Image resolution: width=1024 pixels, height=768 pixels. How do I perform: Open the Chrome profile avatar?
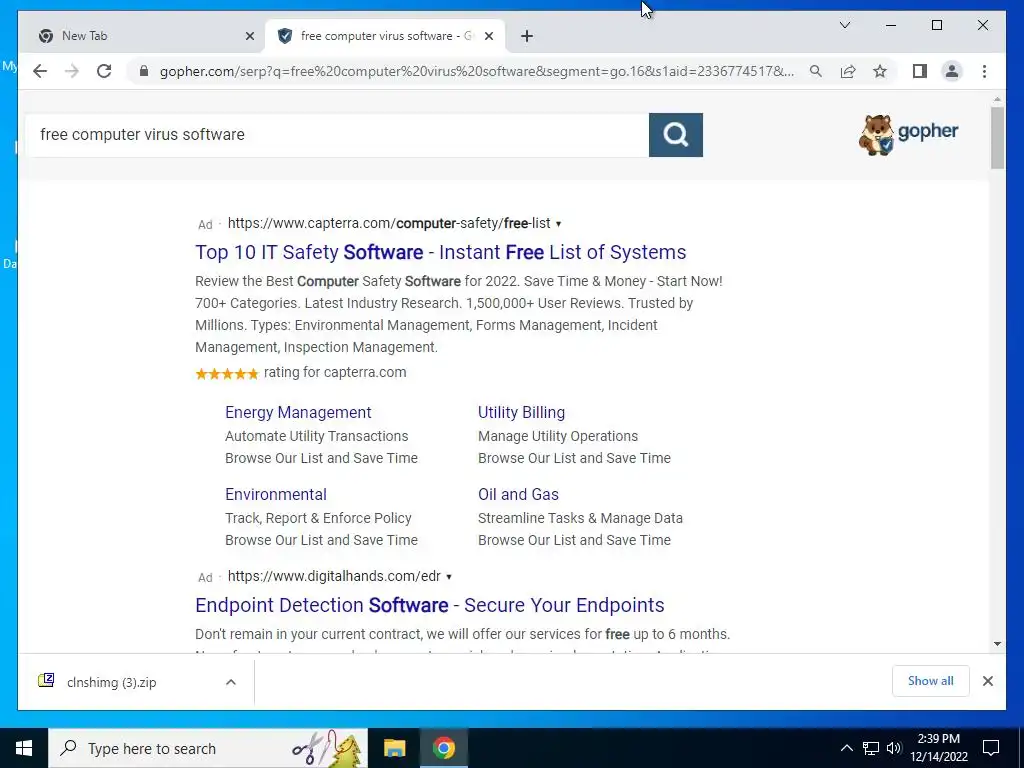pyautogui.click(x=952, y=71)
